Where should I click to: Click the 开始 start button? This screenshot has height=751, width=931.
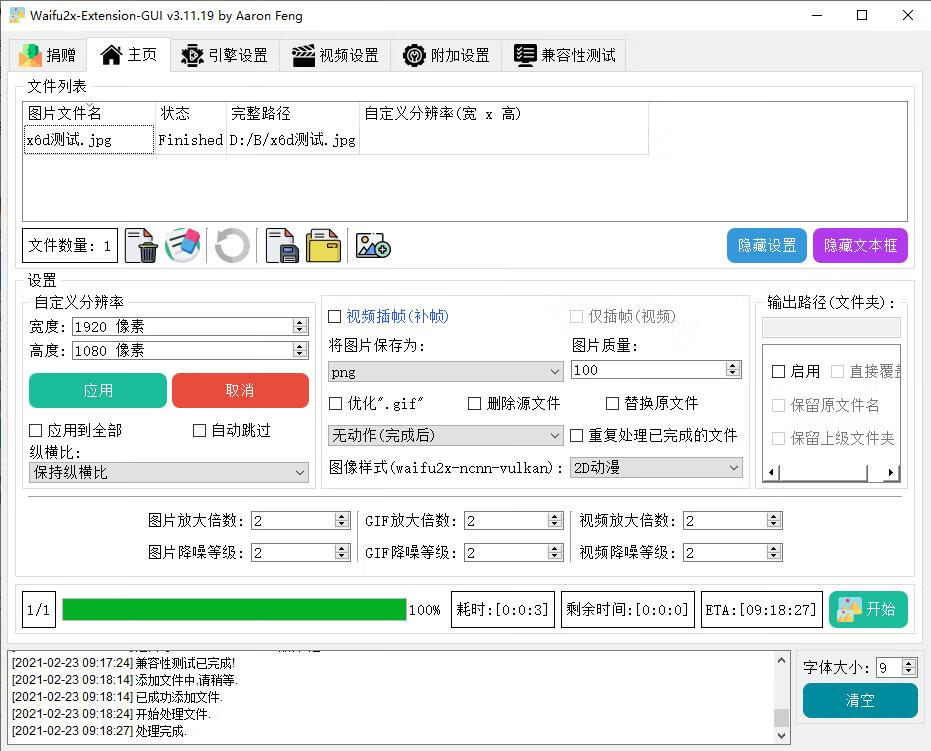[x=868, y=609]
